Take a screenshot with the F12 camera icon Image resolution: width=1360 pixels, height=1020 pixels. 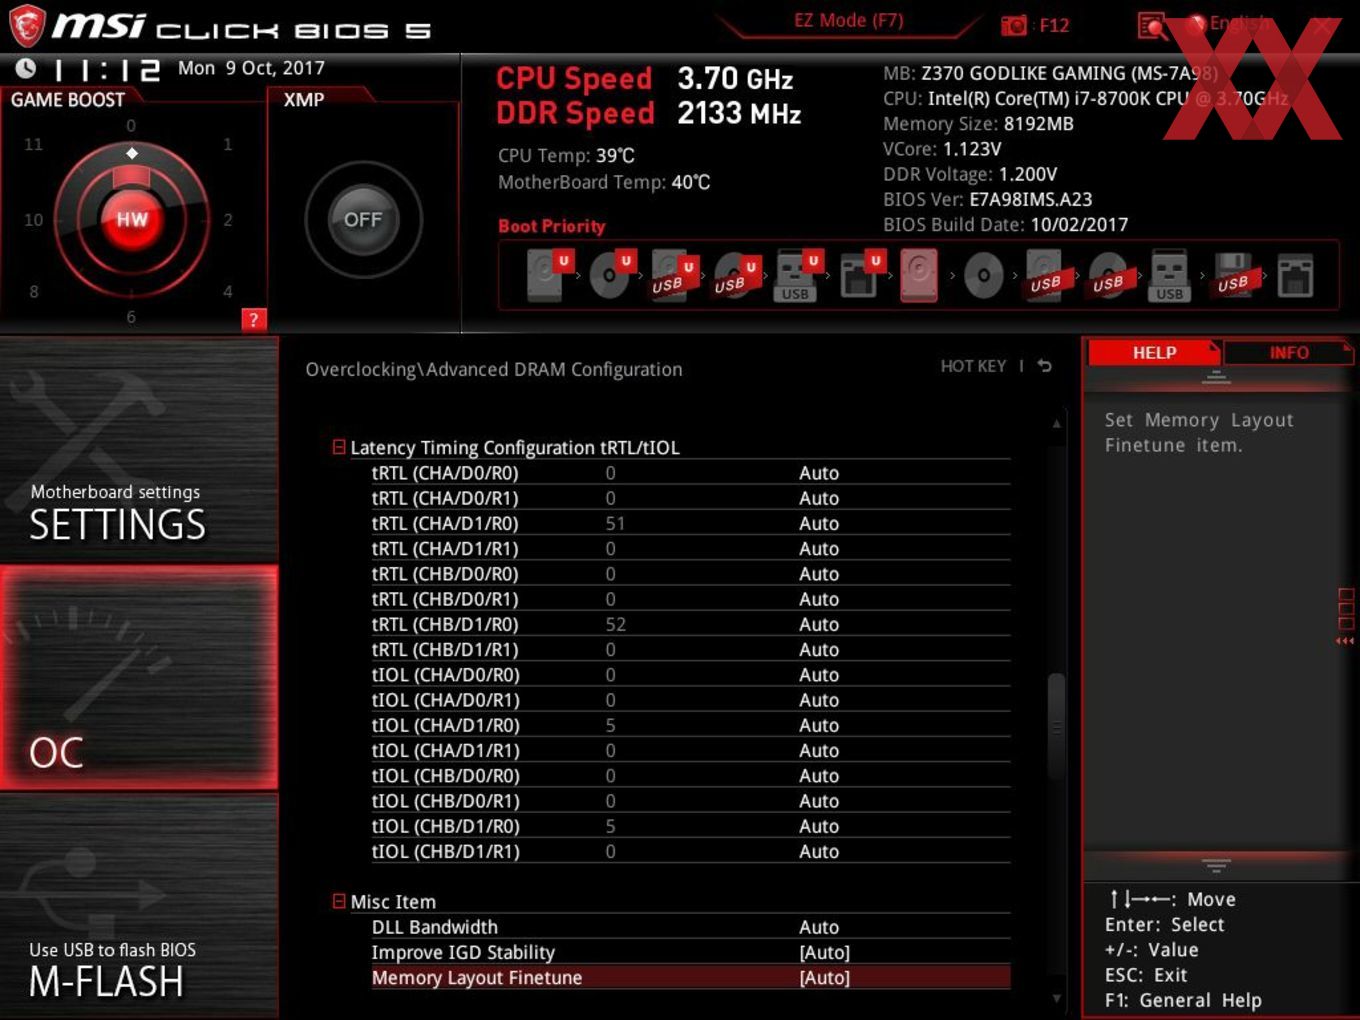tap(1013, 25)
